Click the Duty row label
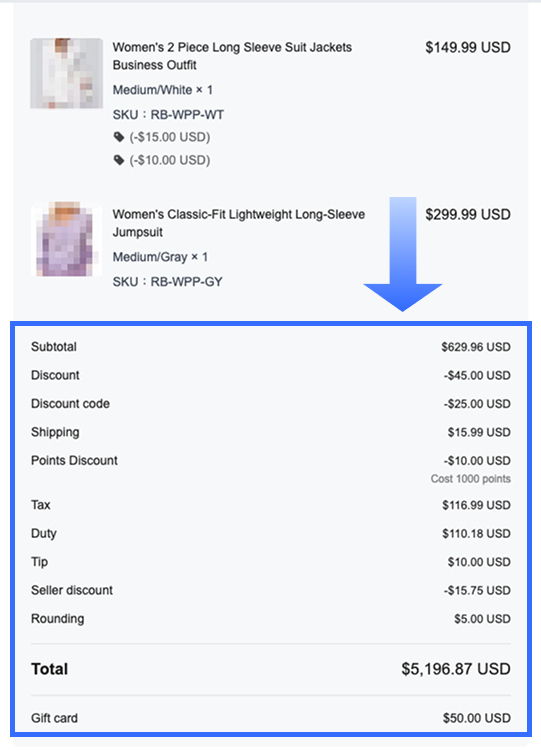Image resolution: width=541 pixels, height=750 pixels. [44, 533]
